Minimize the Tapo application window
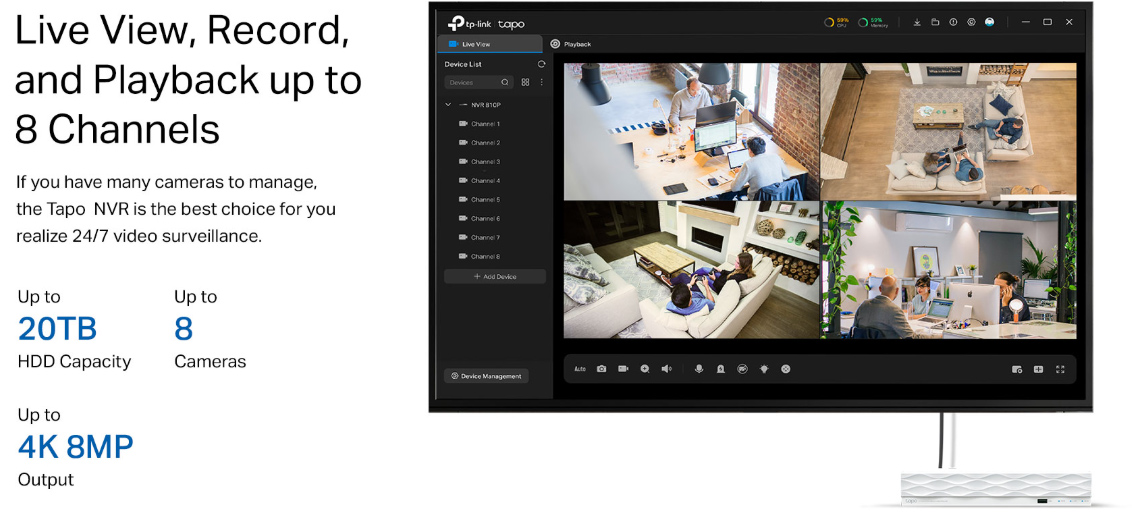Image resolution: width=1132 pixels, height=523 pixels. click(x=1025, y=22)
